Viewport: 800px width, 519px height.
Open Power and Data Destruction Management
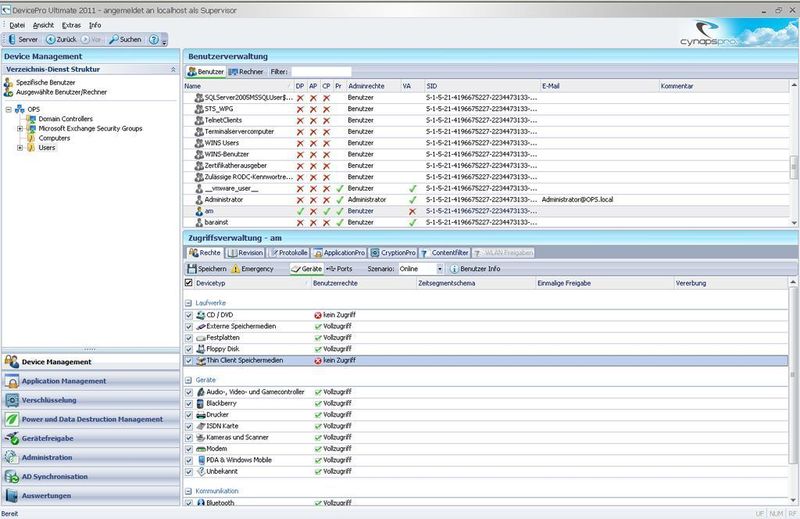(x=91, y=419)
